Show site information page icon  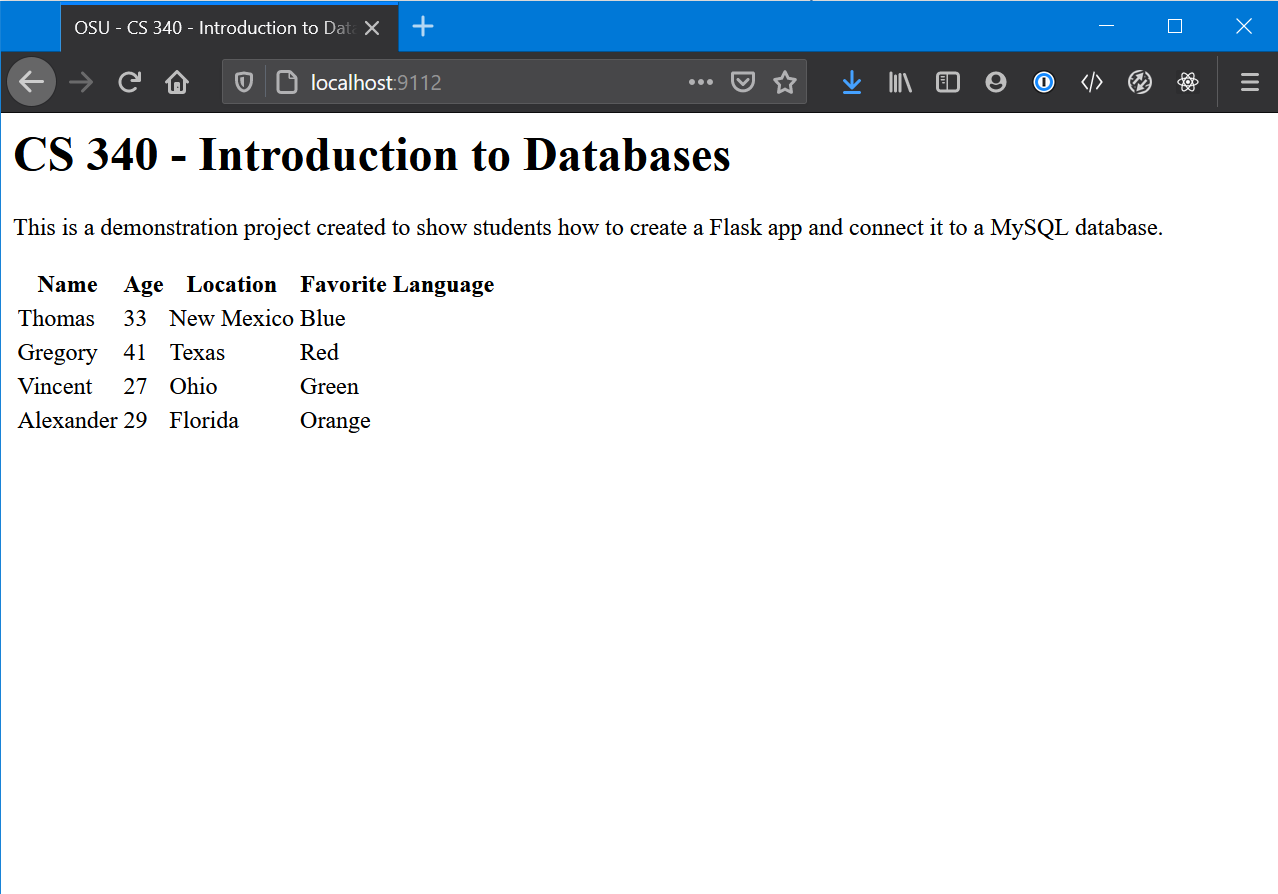(287, 82)
